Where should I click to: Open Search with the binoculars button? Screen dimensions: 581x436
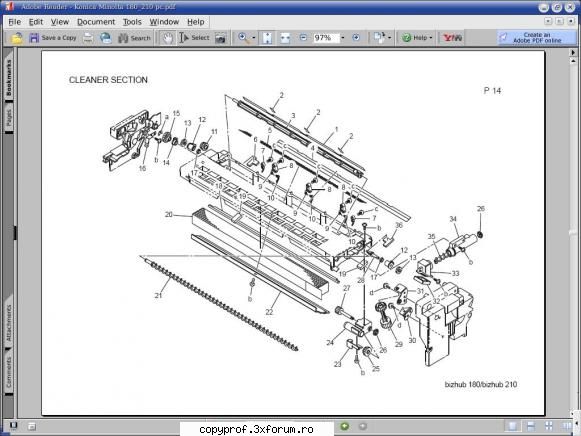tap(134, 38)
